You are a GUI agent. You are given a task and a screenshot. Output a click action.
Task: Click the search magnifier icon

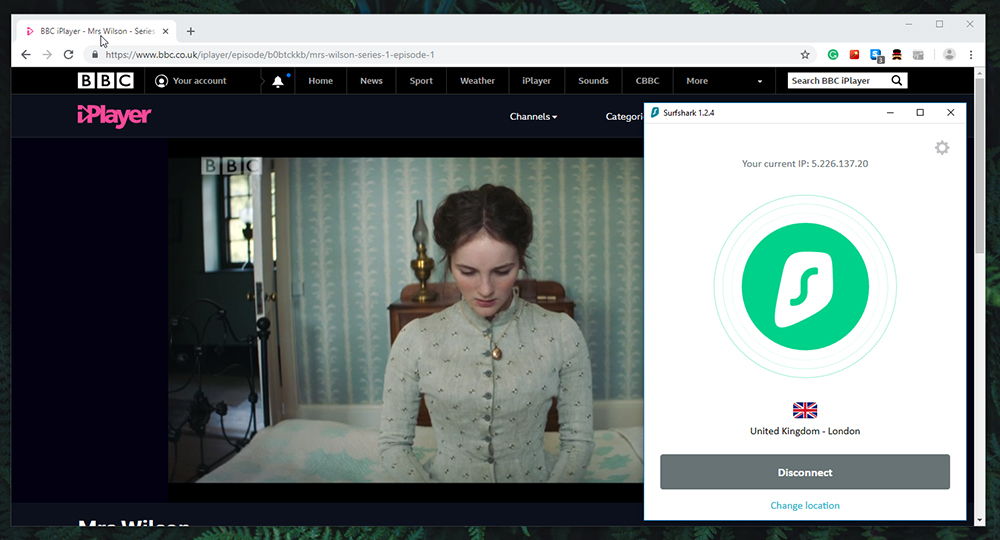pyautogui.click(x=897, y=80)
